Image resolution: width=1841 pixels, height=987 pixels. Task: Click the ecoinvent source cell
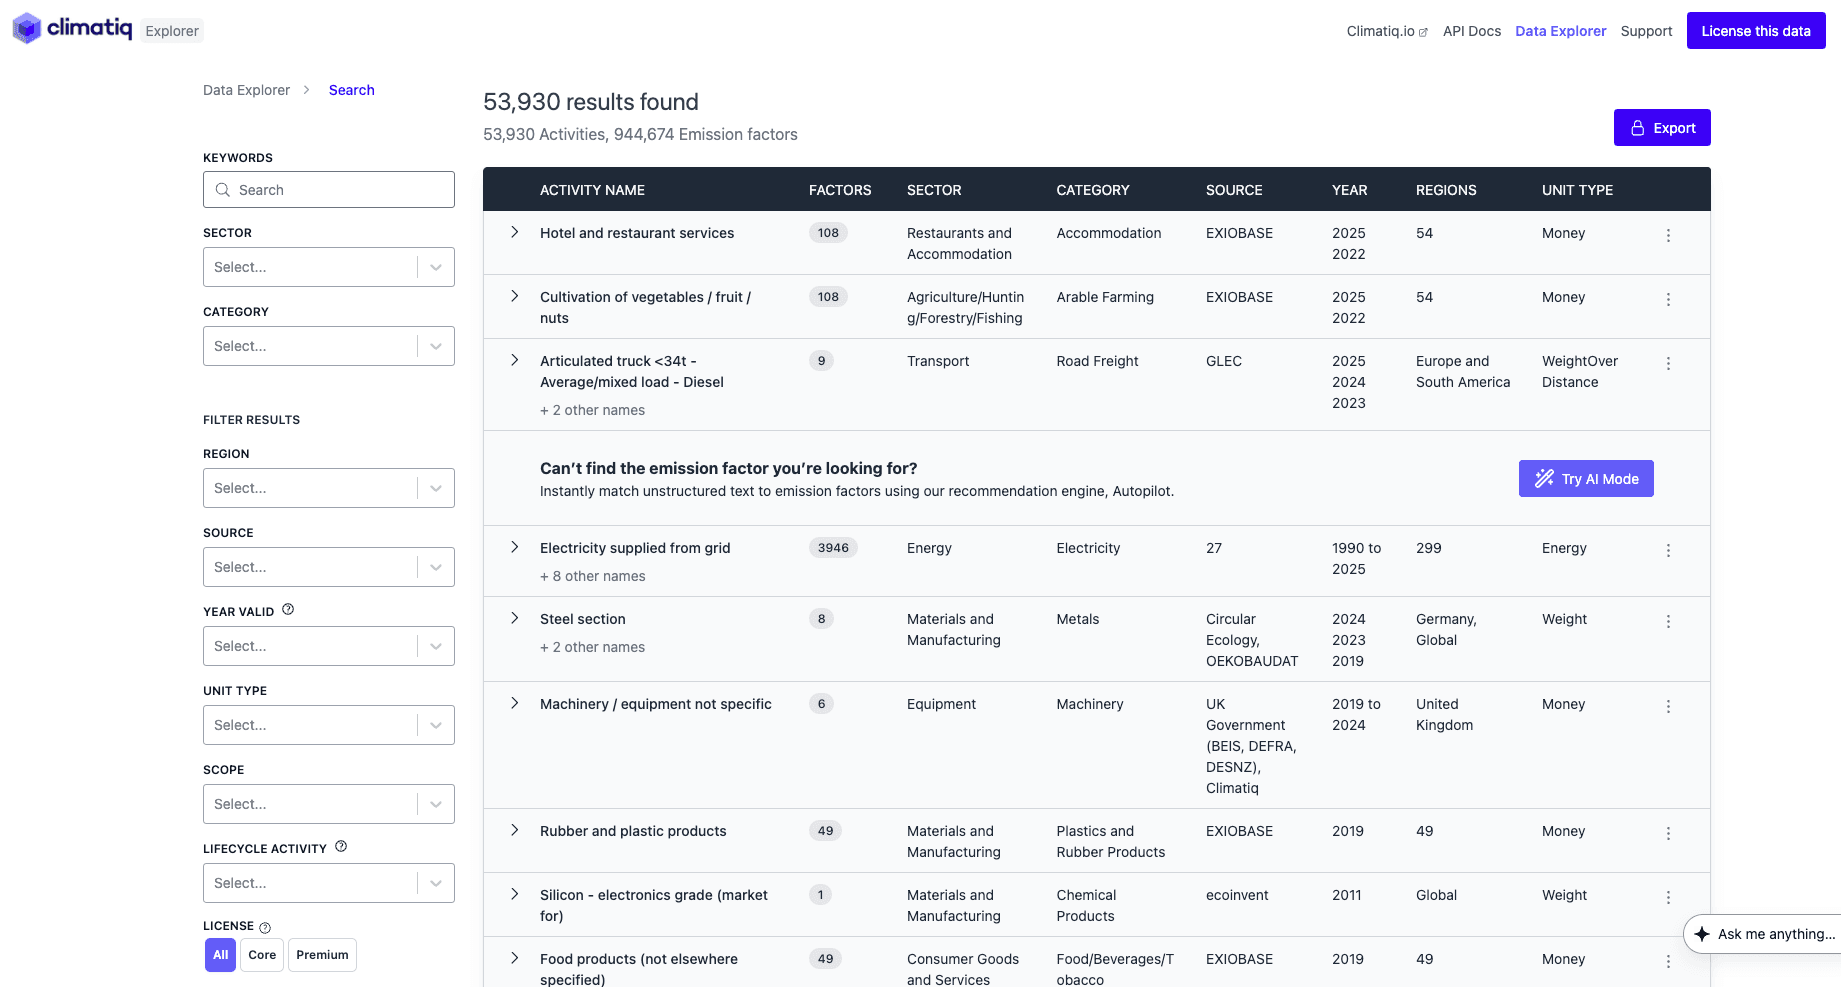[1237, 895]
